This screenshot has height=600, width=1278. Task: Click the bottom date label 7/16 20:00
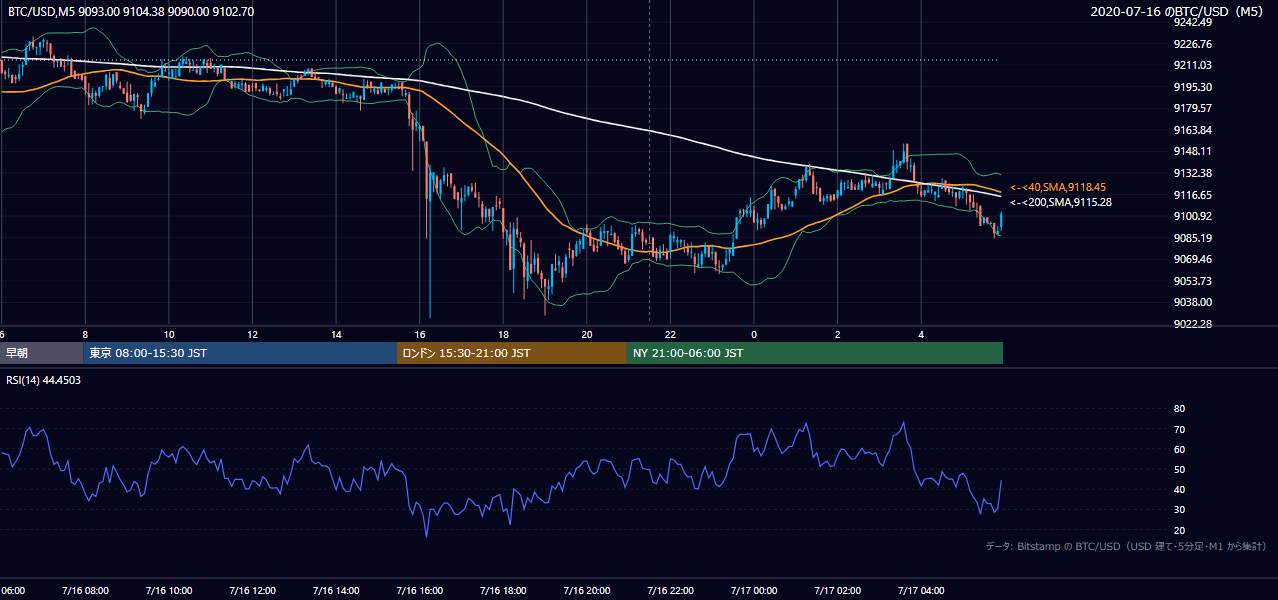586,591
